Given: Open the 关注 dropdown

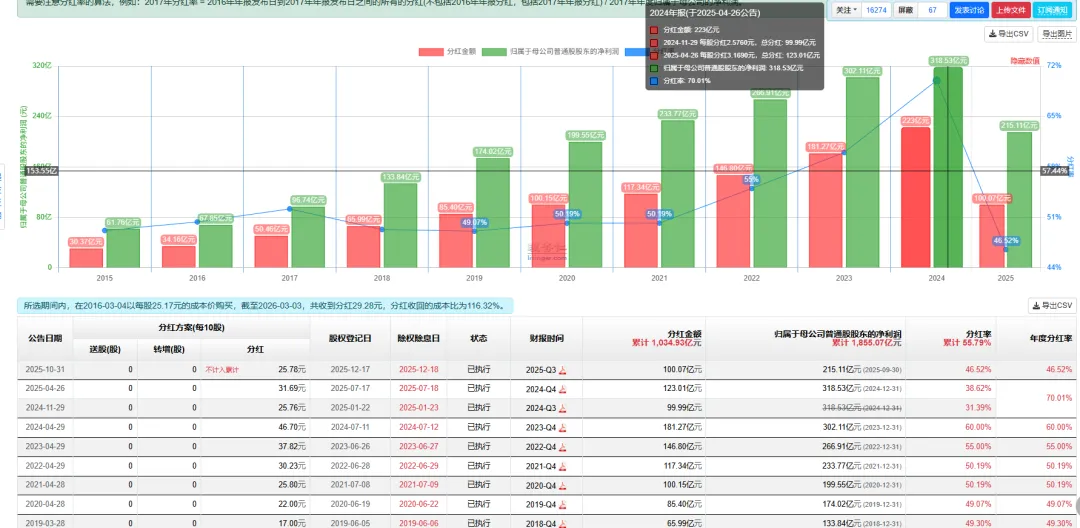Looking at the screenshot, I should [x=846, y=10].
